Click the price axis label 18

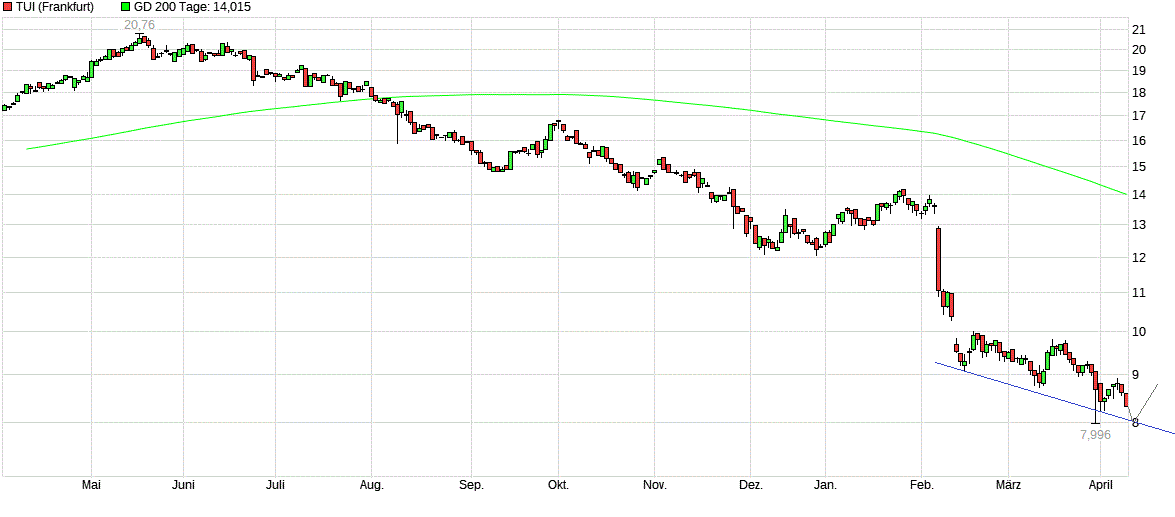pyautogui.click(x=1138, y=93)
